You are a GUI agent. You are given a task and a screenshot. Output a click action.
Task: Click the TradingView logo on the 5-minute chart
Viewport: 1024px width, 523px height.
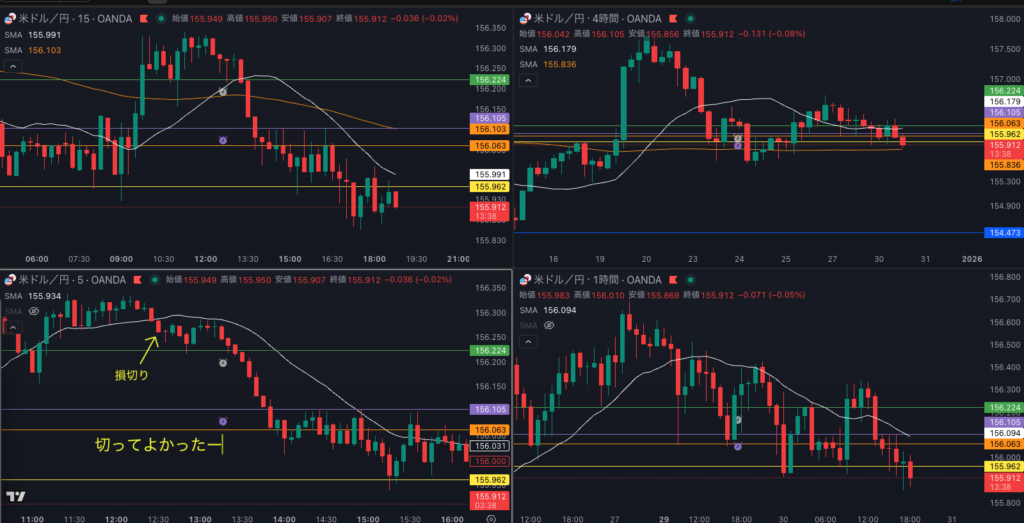tap(15, 496)
